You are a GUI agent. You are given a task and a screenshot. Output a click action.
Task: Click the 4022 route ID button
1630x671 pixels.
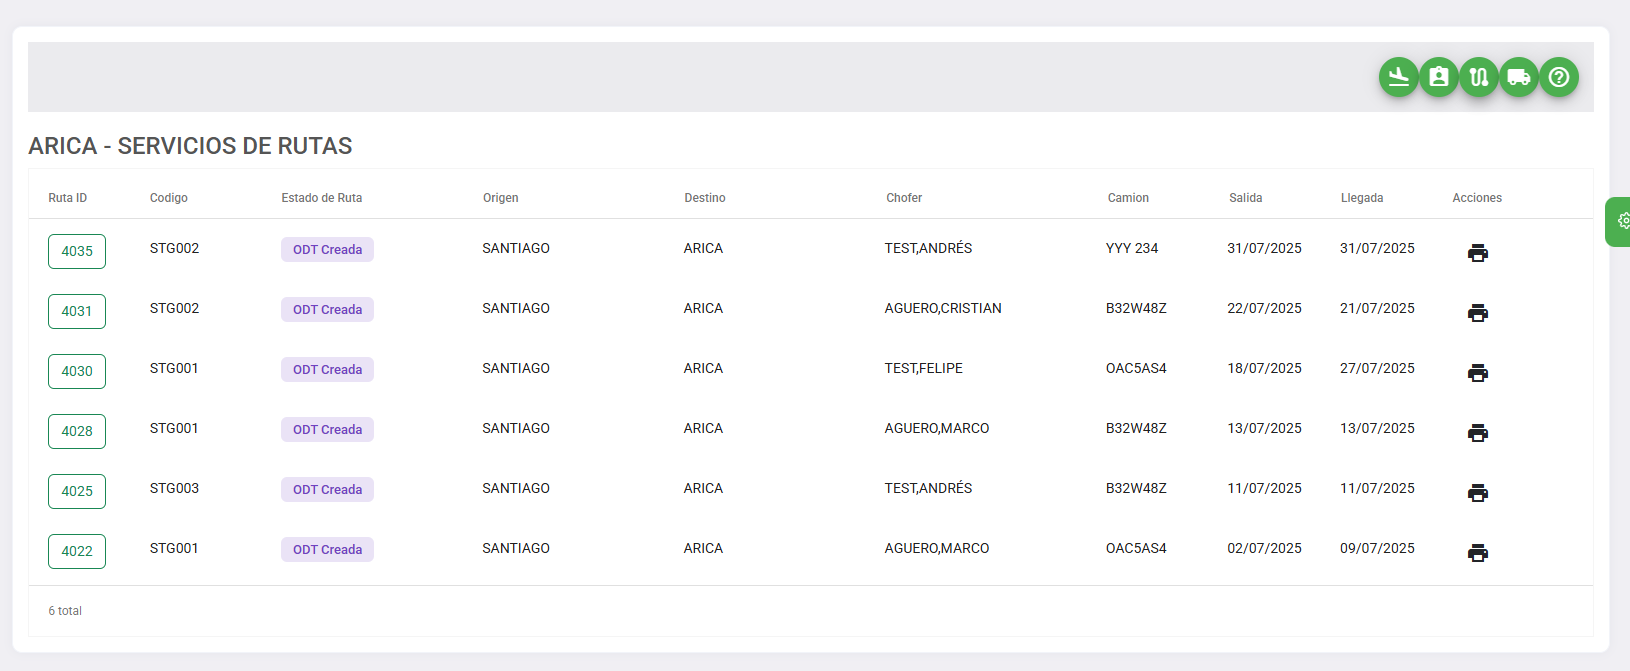77,551
